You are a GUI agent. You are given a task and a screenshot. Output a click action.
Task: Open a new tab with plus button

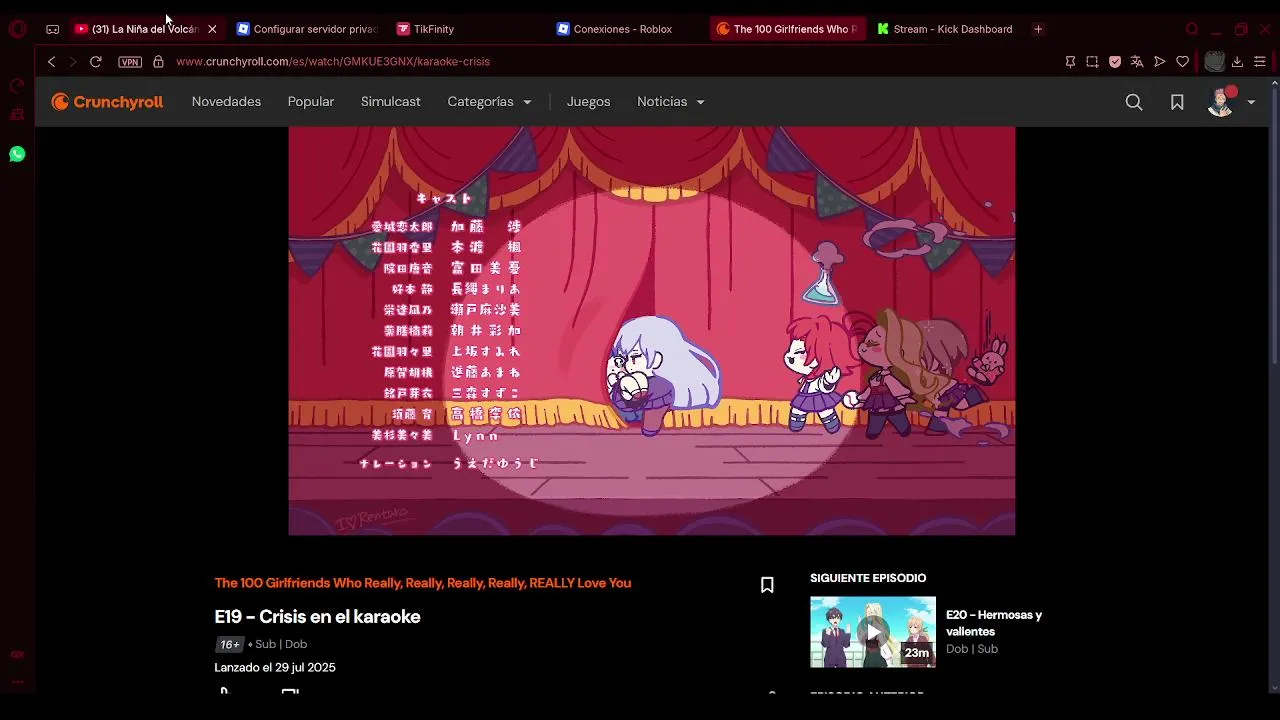pos(1038,29)
